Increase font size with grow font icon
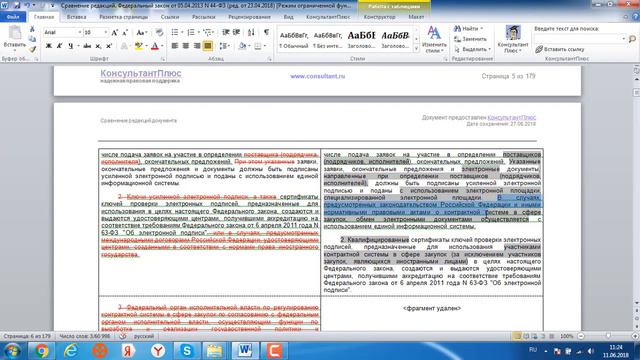Screen dimensions: 640x360 [x=115, y=32]
